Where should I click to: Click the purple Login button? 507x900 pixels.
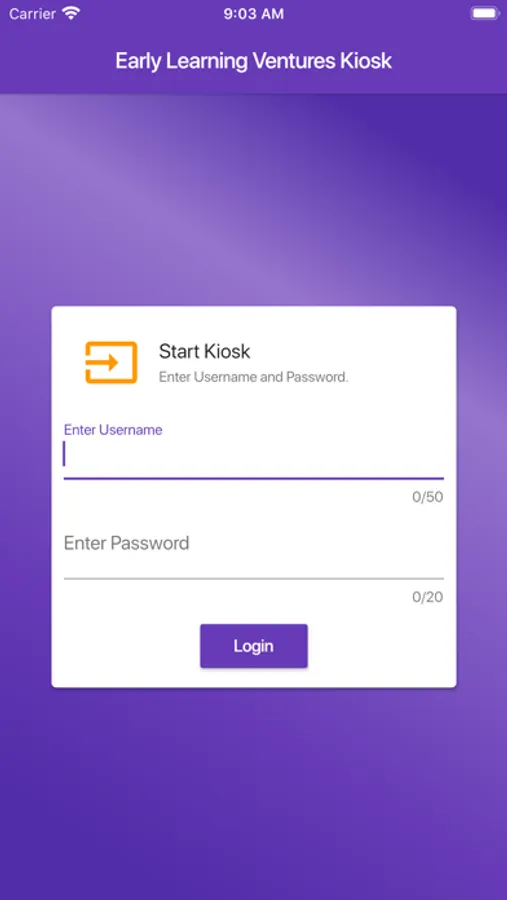[x=254, y=646]
